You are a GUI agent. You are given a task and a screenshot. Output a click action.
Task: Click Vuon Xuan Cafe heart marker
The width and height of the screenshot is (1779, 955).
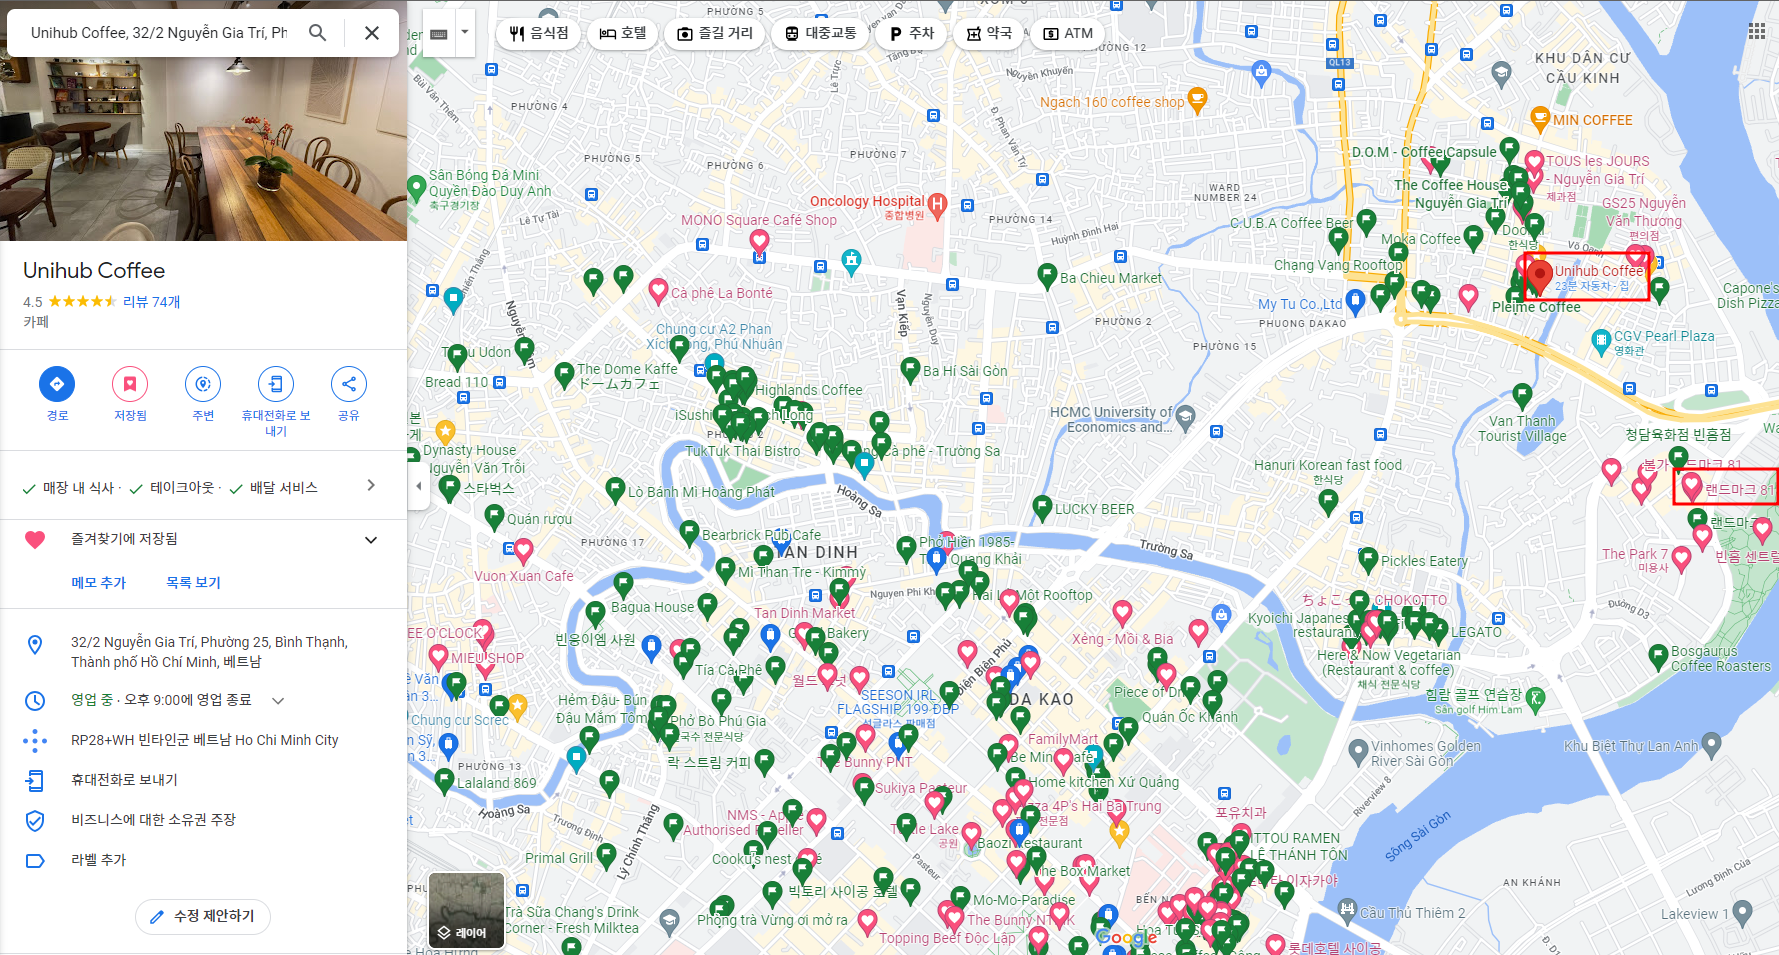(x=523, y=550)
